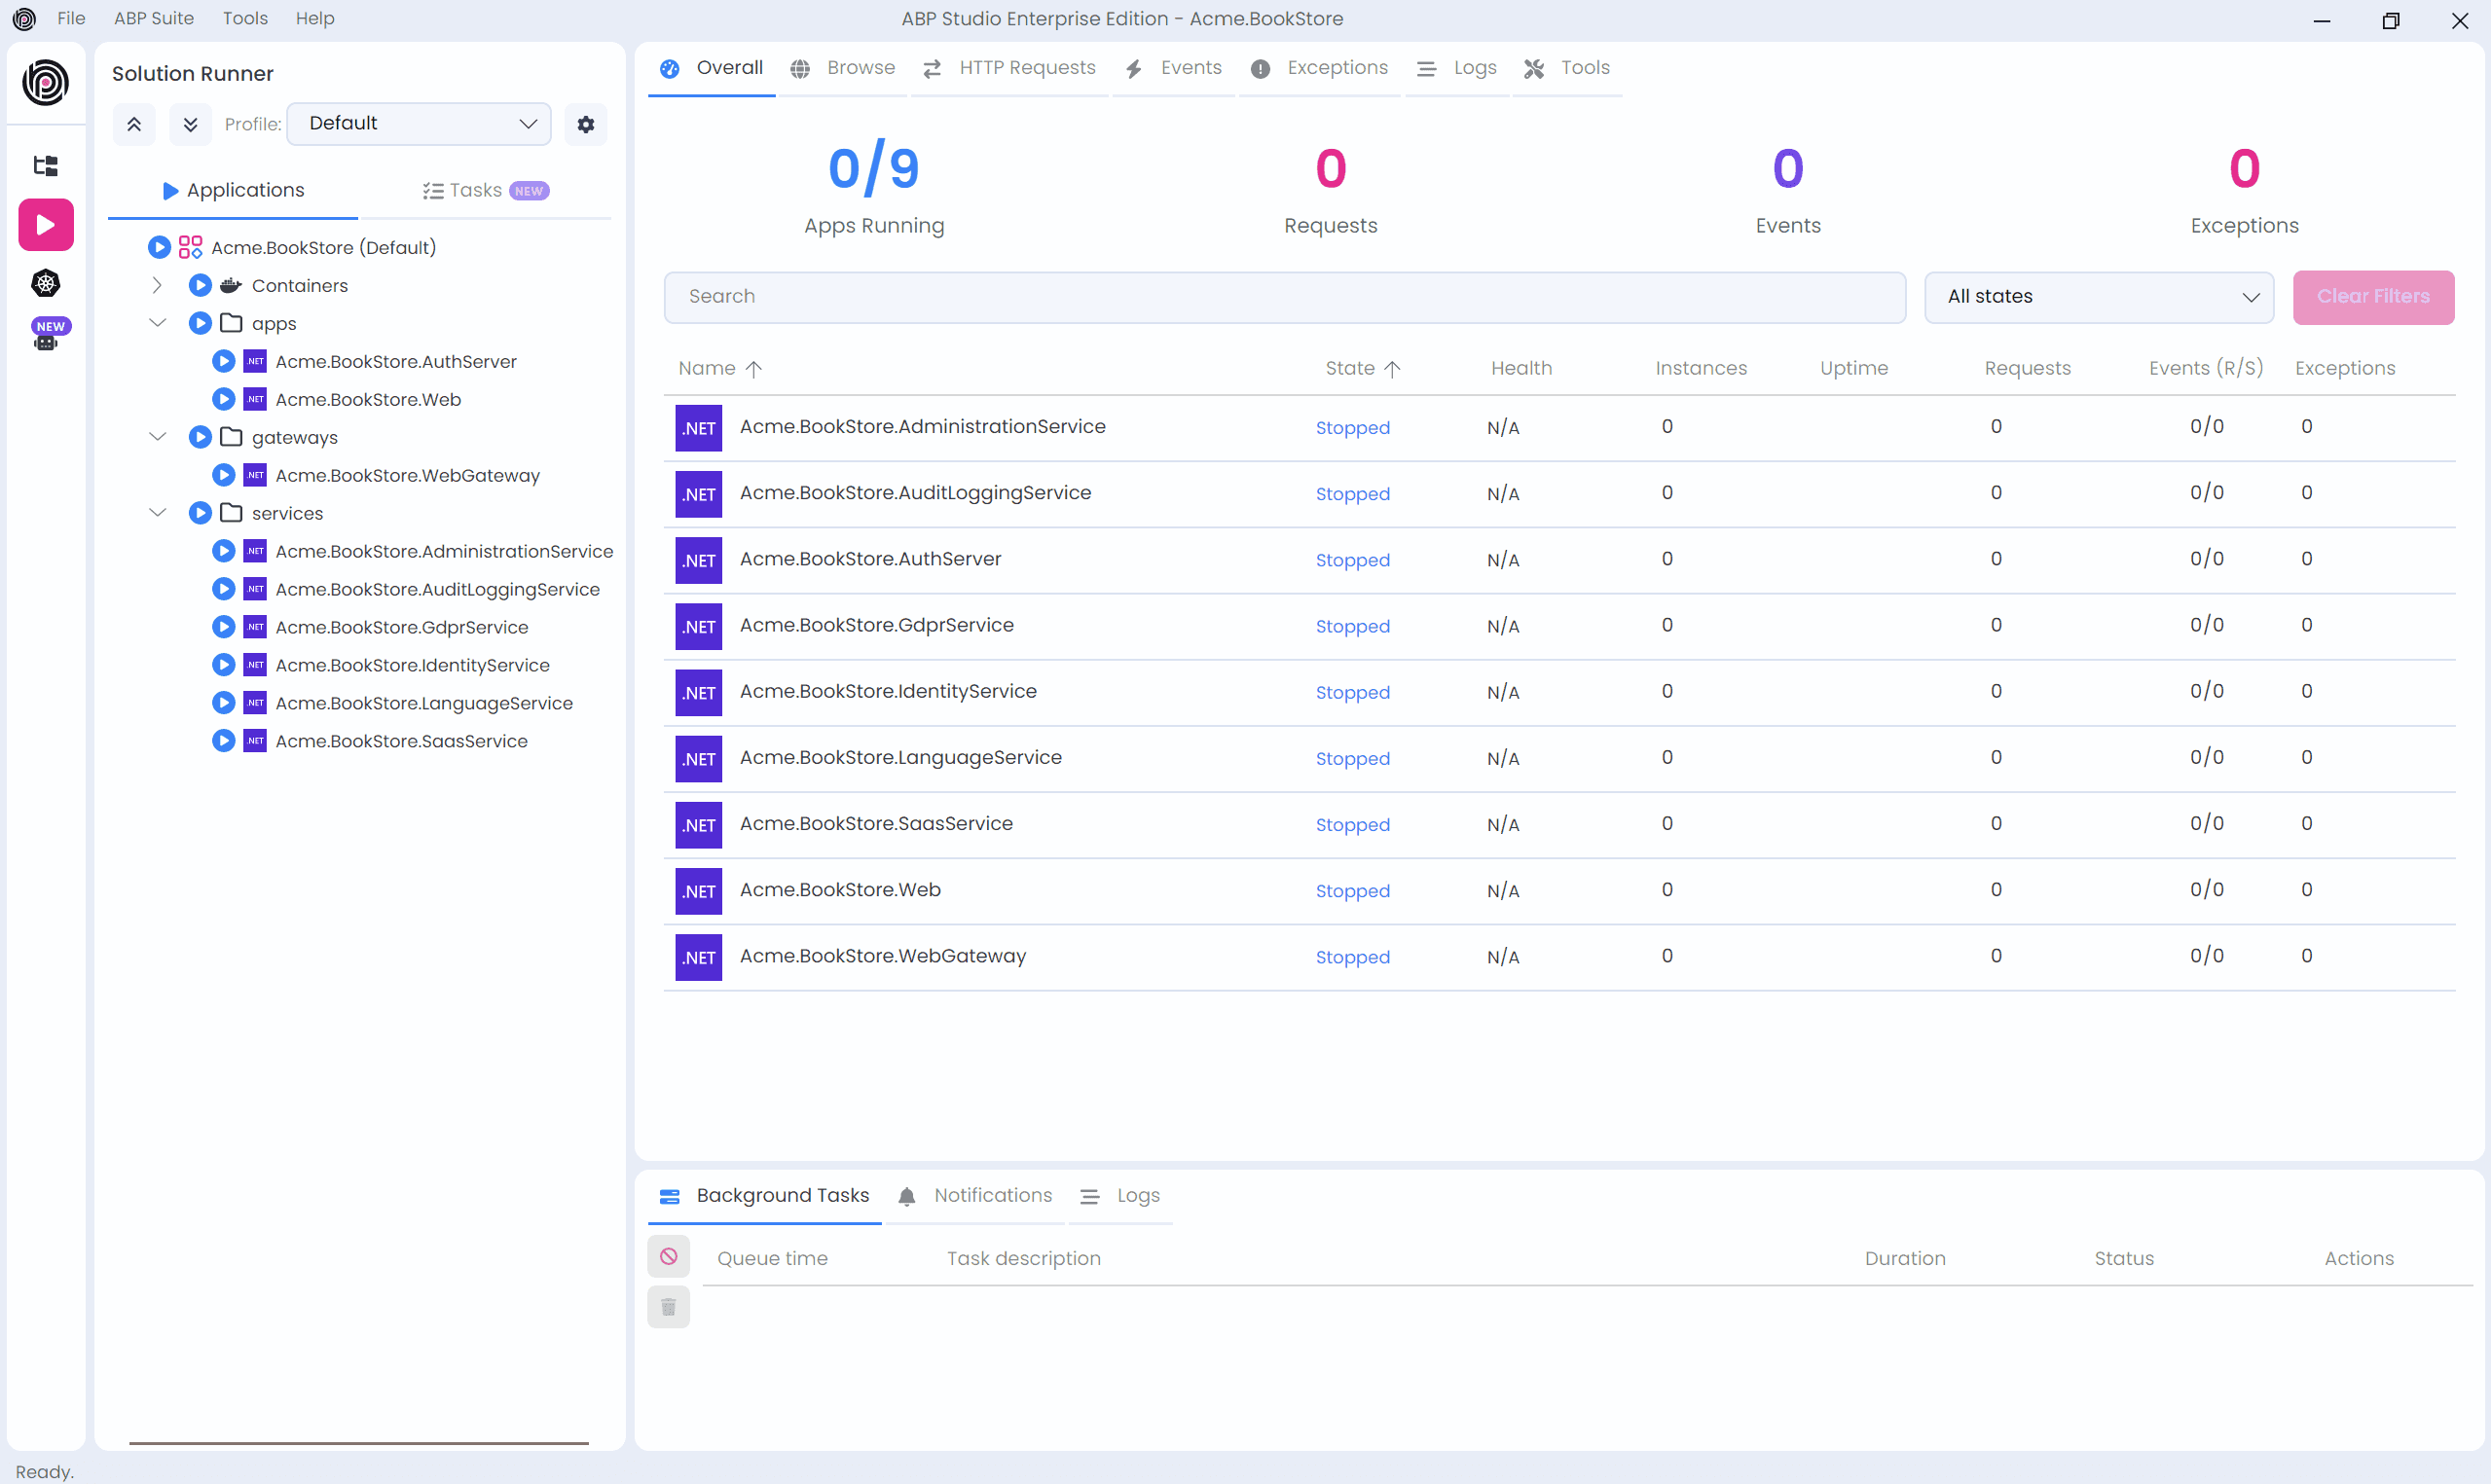Click the expand all double-chevron down icon

(190, 124)
